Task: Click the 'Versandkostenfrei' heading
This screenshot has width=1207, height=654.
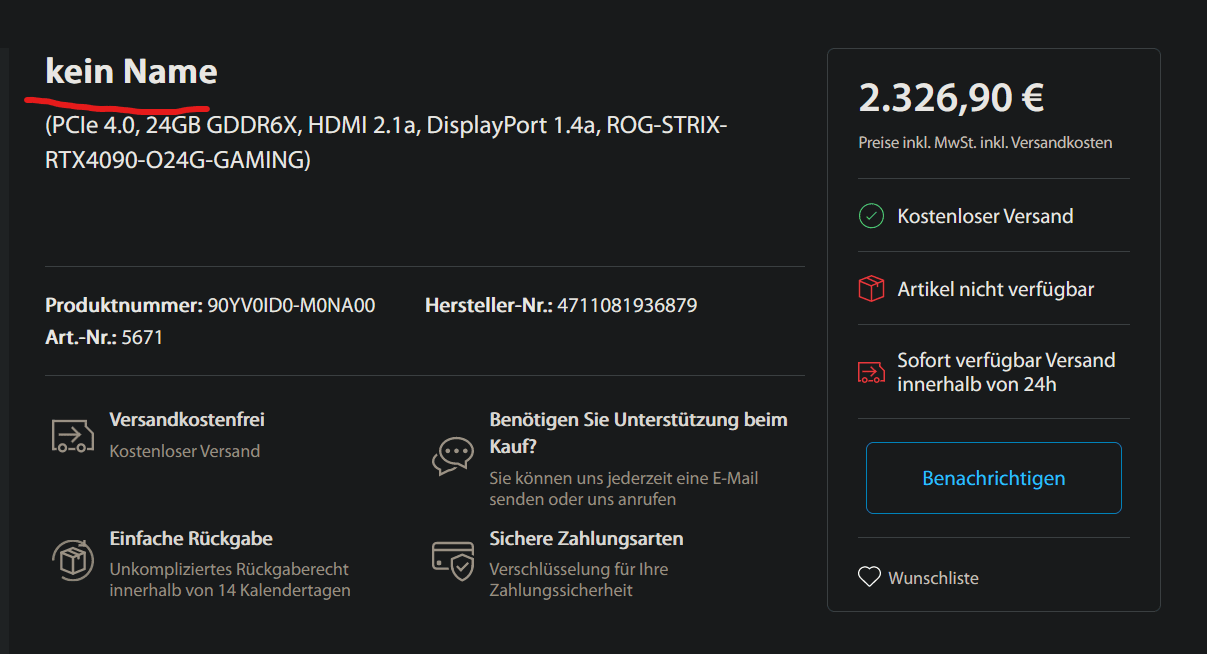Action: (x=187, y=420)
